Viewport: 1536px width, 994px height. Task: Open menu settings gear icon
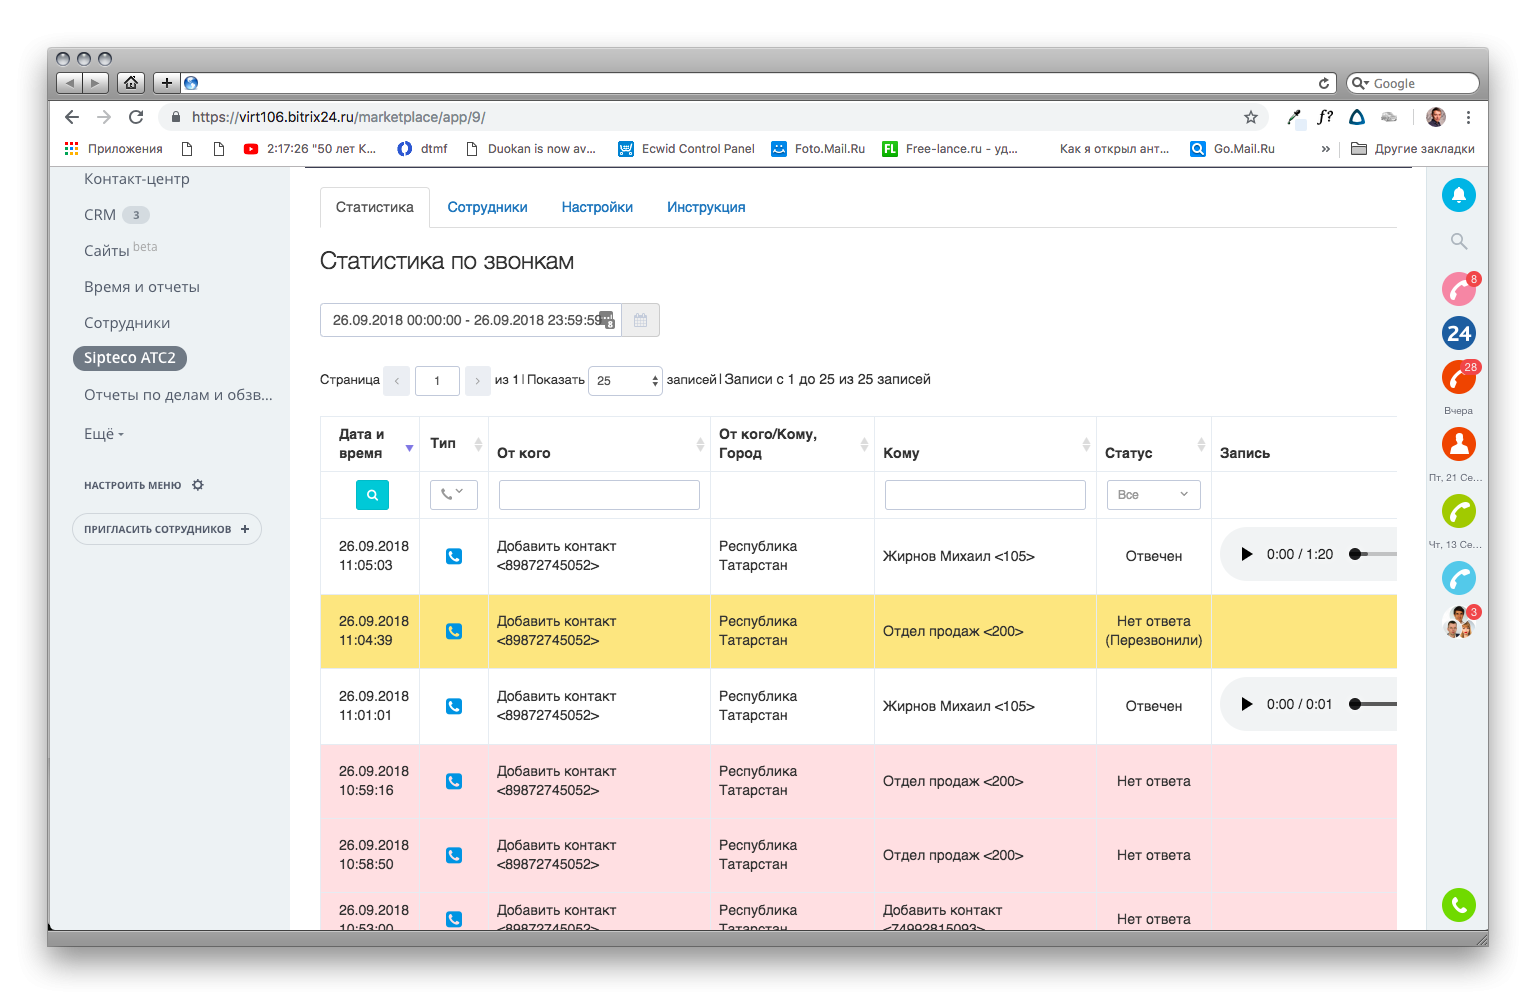coord(198,485)
